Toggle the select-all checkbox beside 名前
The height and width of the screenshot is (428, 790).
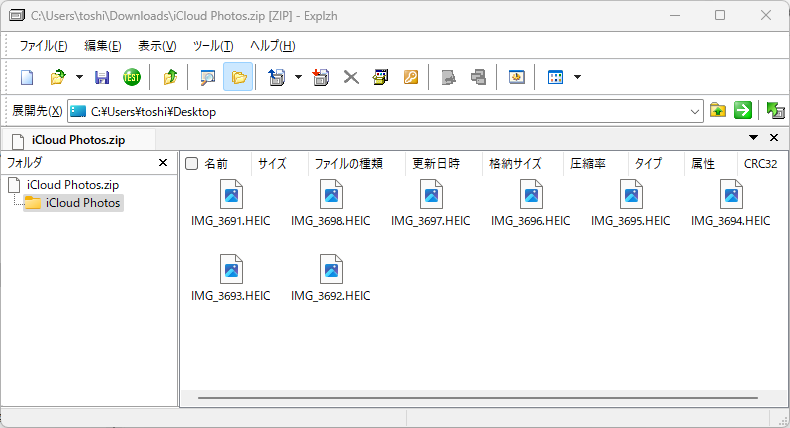coord(191,163)
